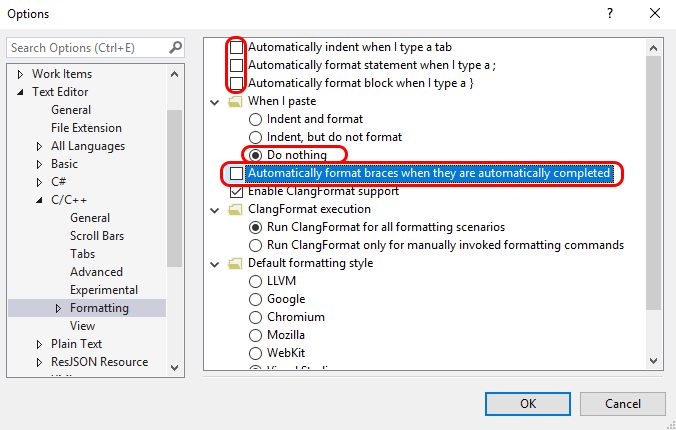
Task: Enable automatic indent when typing a tab
Action: pyautogui.click(x=236, y=47)
